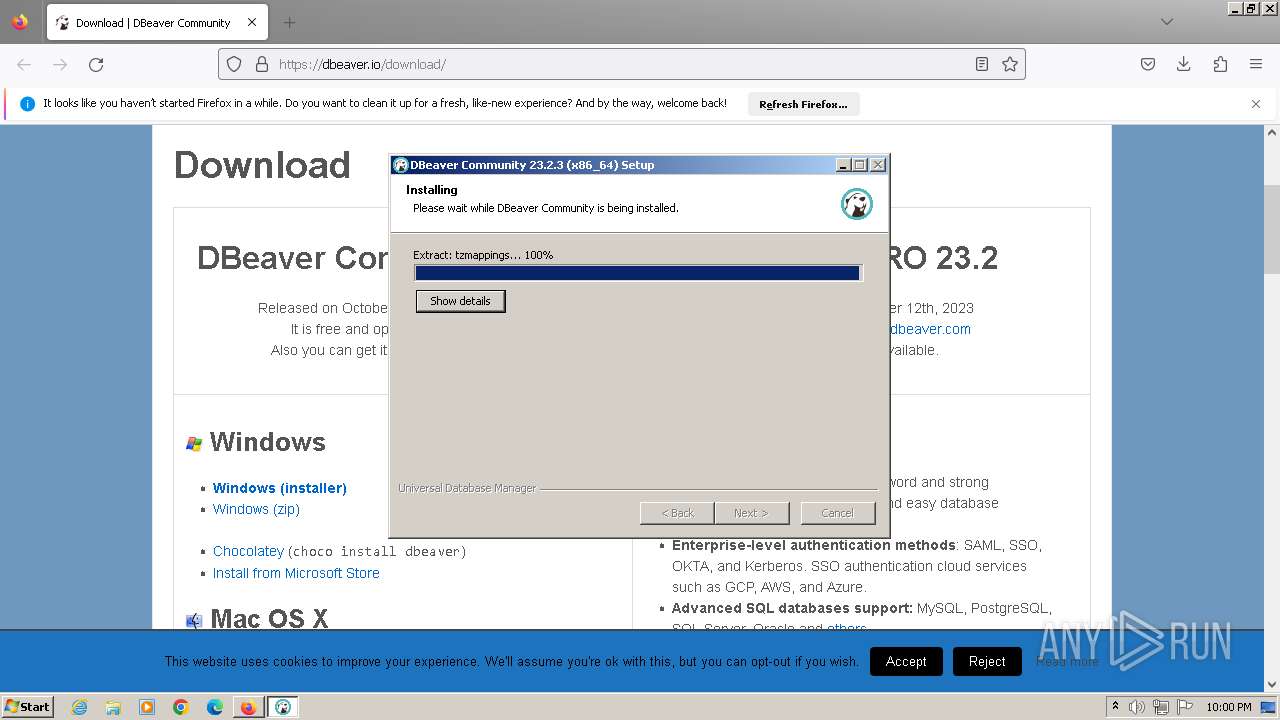Launch Microsoft Edge from the taskbar

pos(215,707)
